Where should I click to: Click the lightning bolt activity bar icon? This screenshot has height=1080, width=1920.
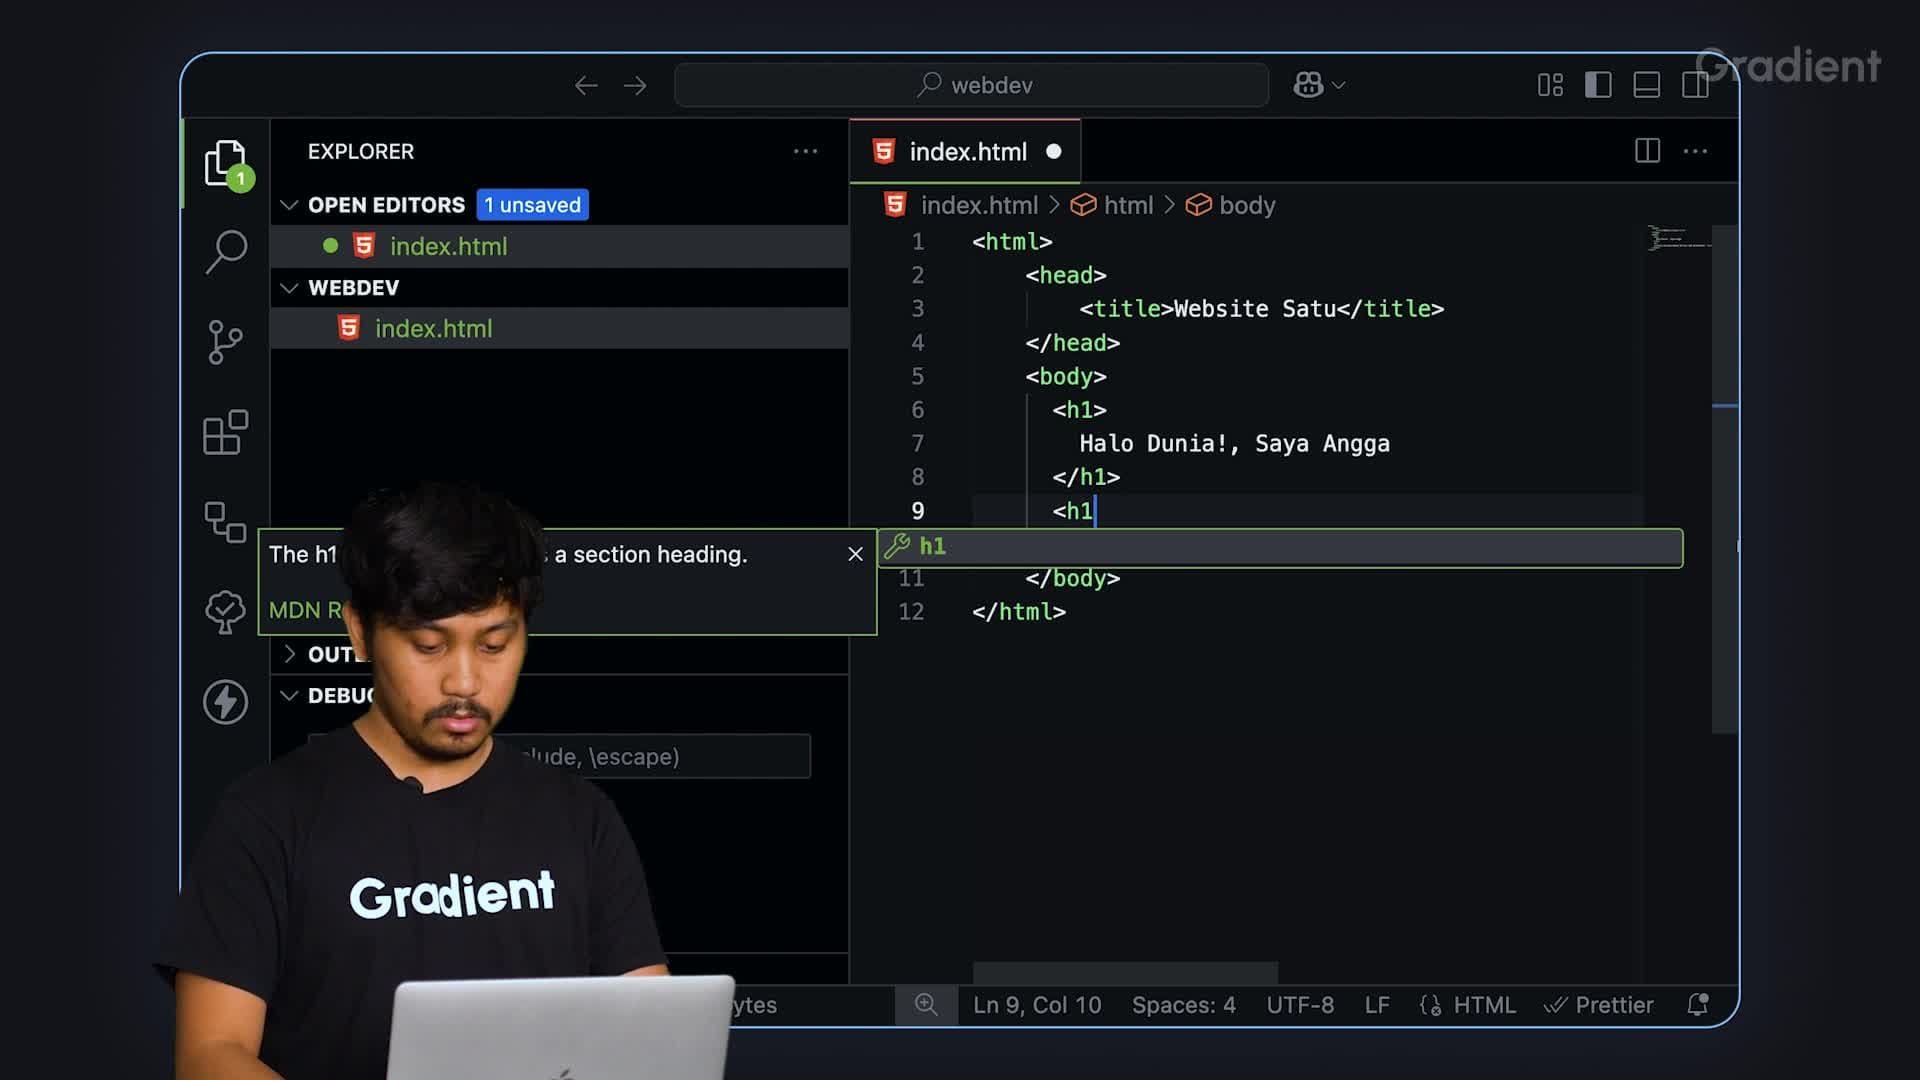[225, 701]
